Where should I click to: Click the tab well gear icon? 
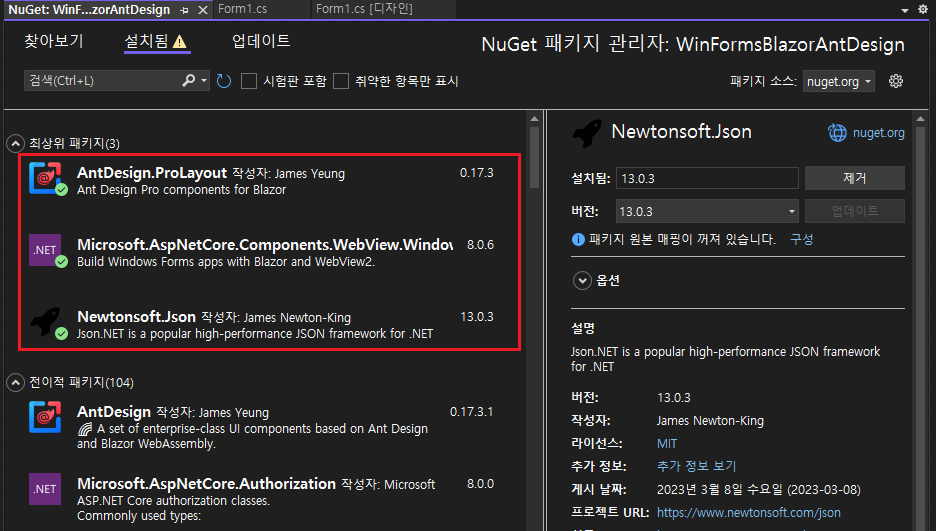[923, 10]
